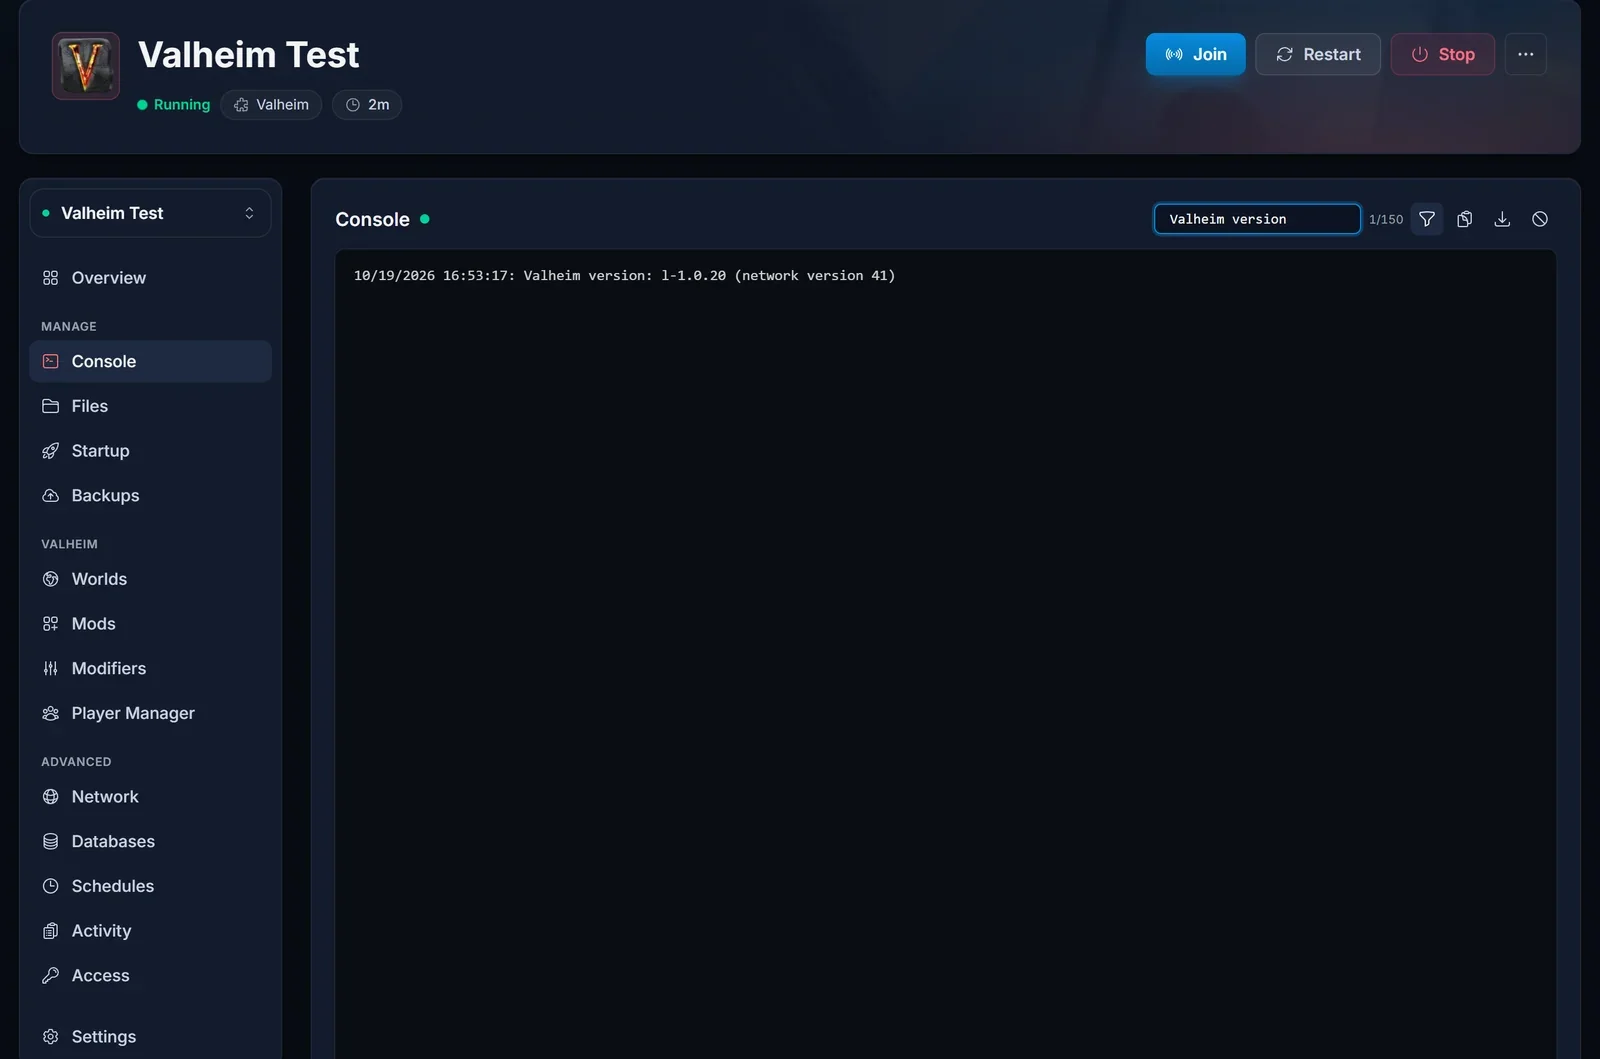Restart the Valheim Test server

point(1318,54)
